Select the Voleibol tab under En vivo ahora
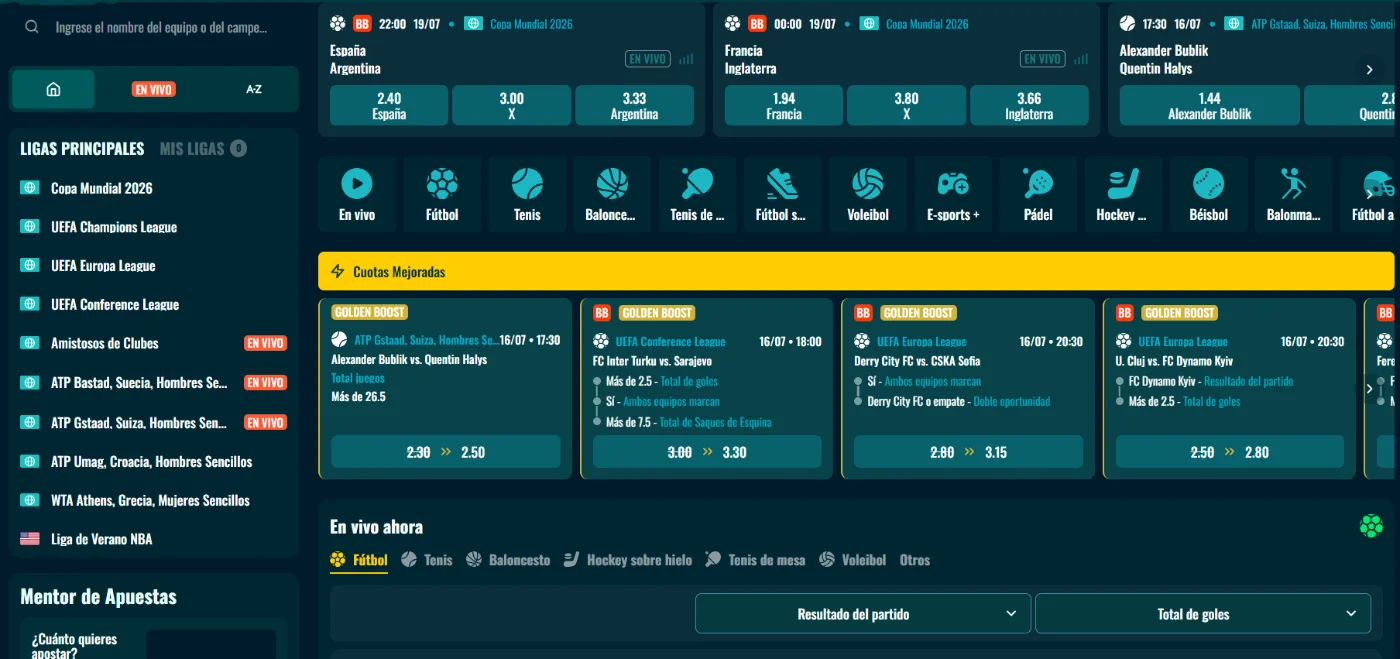This screenshot has height=659, width=1400. tap(852, 560)
